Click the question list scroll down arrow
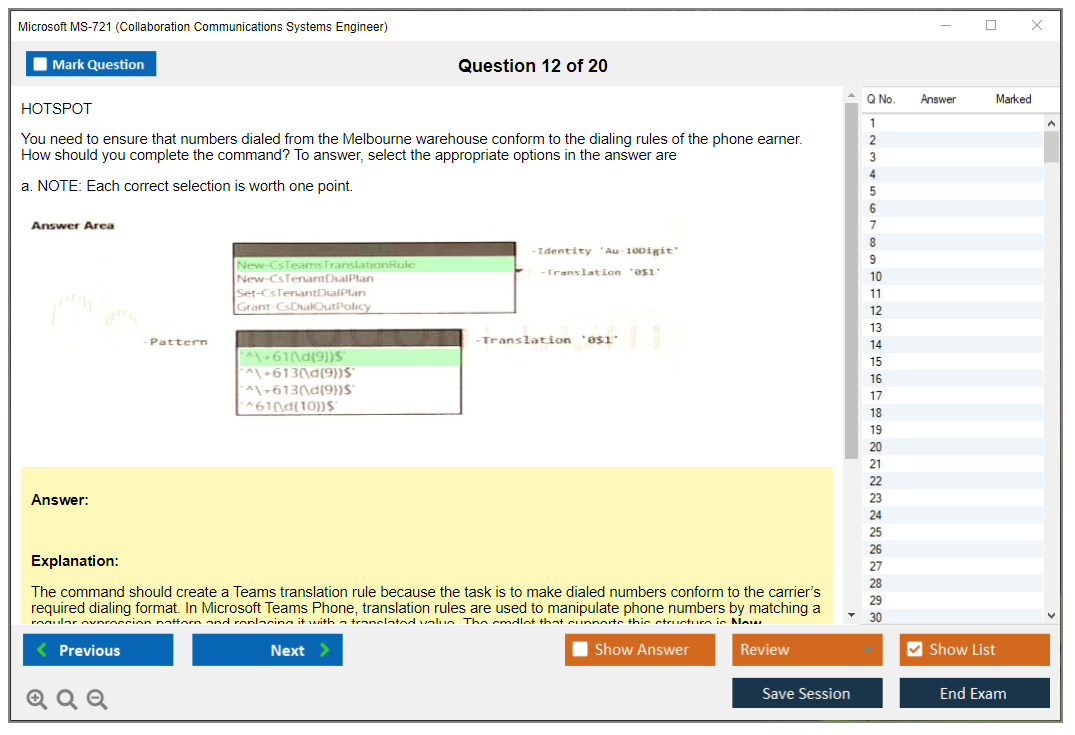Image resolution: width=1075 pixels, height=735 pixels. pos(1051,615)
